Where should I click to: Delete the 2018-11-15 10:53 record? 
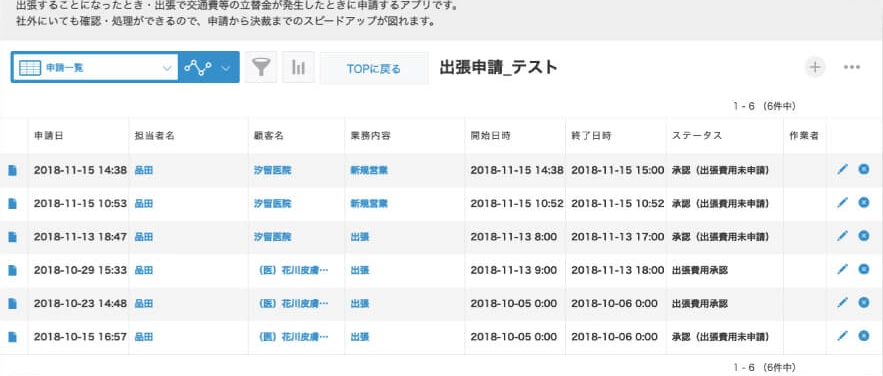(x=863, y=203)
